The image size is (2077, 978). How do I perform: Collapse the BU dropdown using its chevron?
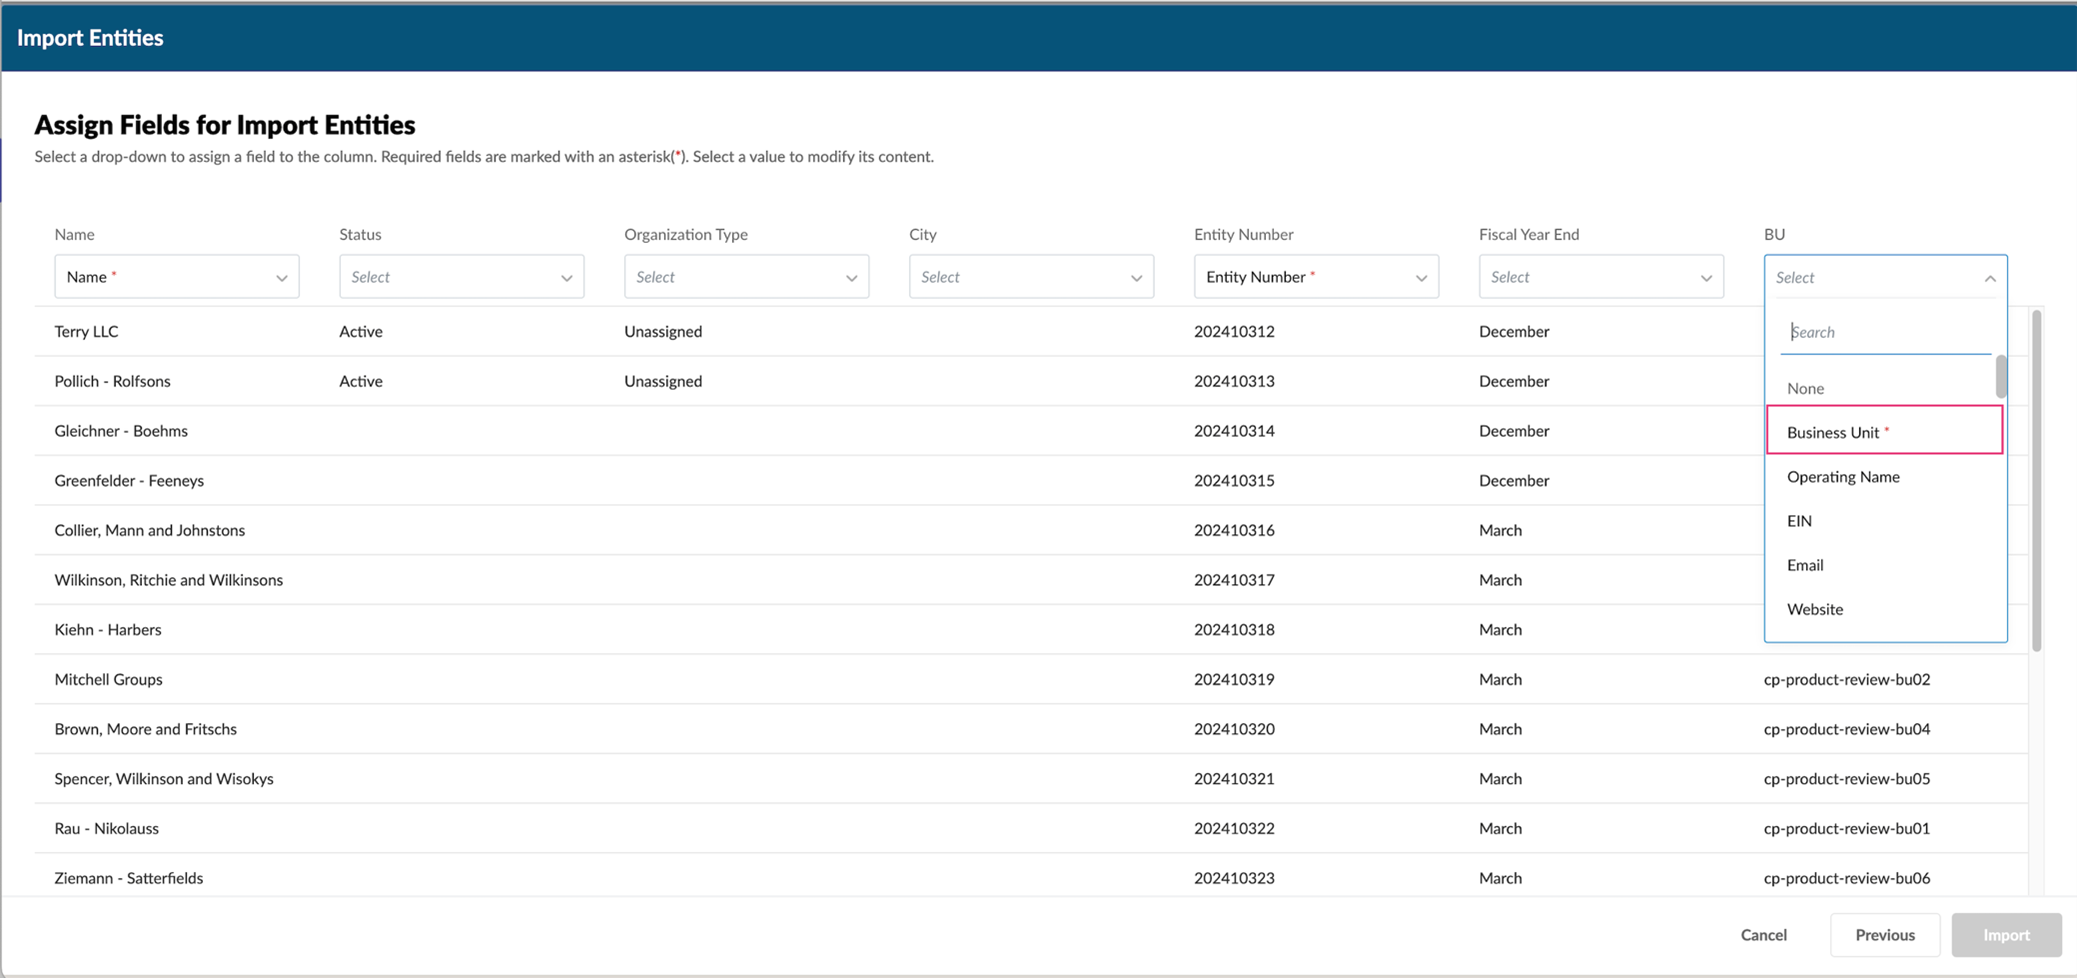[1989, 278]
